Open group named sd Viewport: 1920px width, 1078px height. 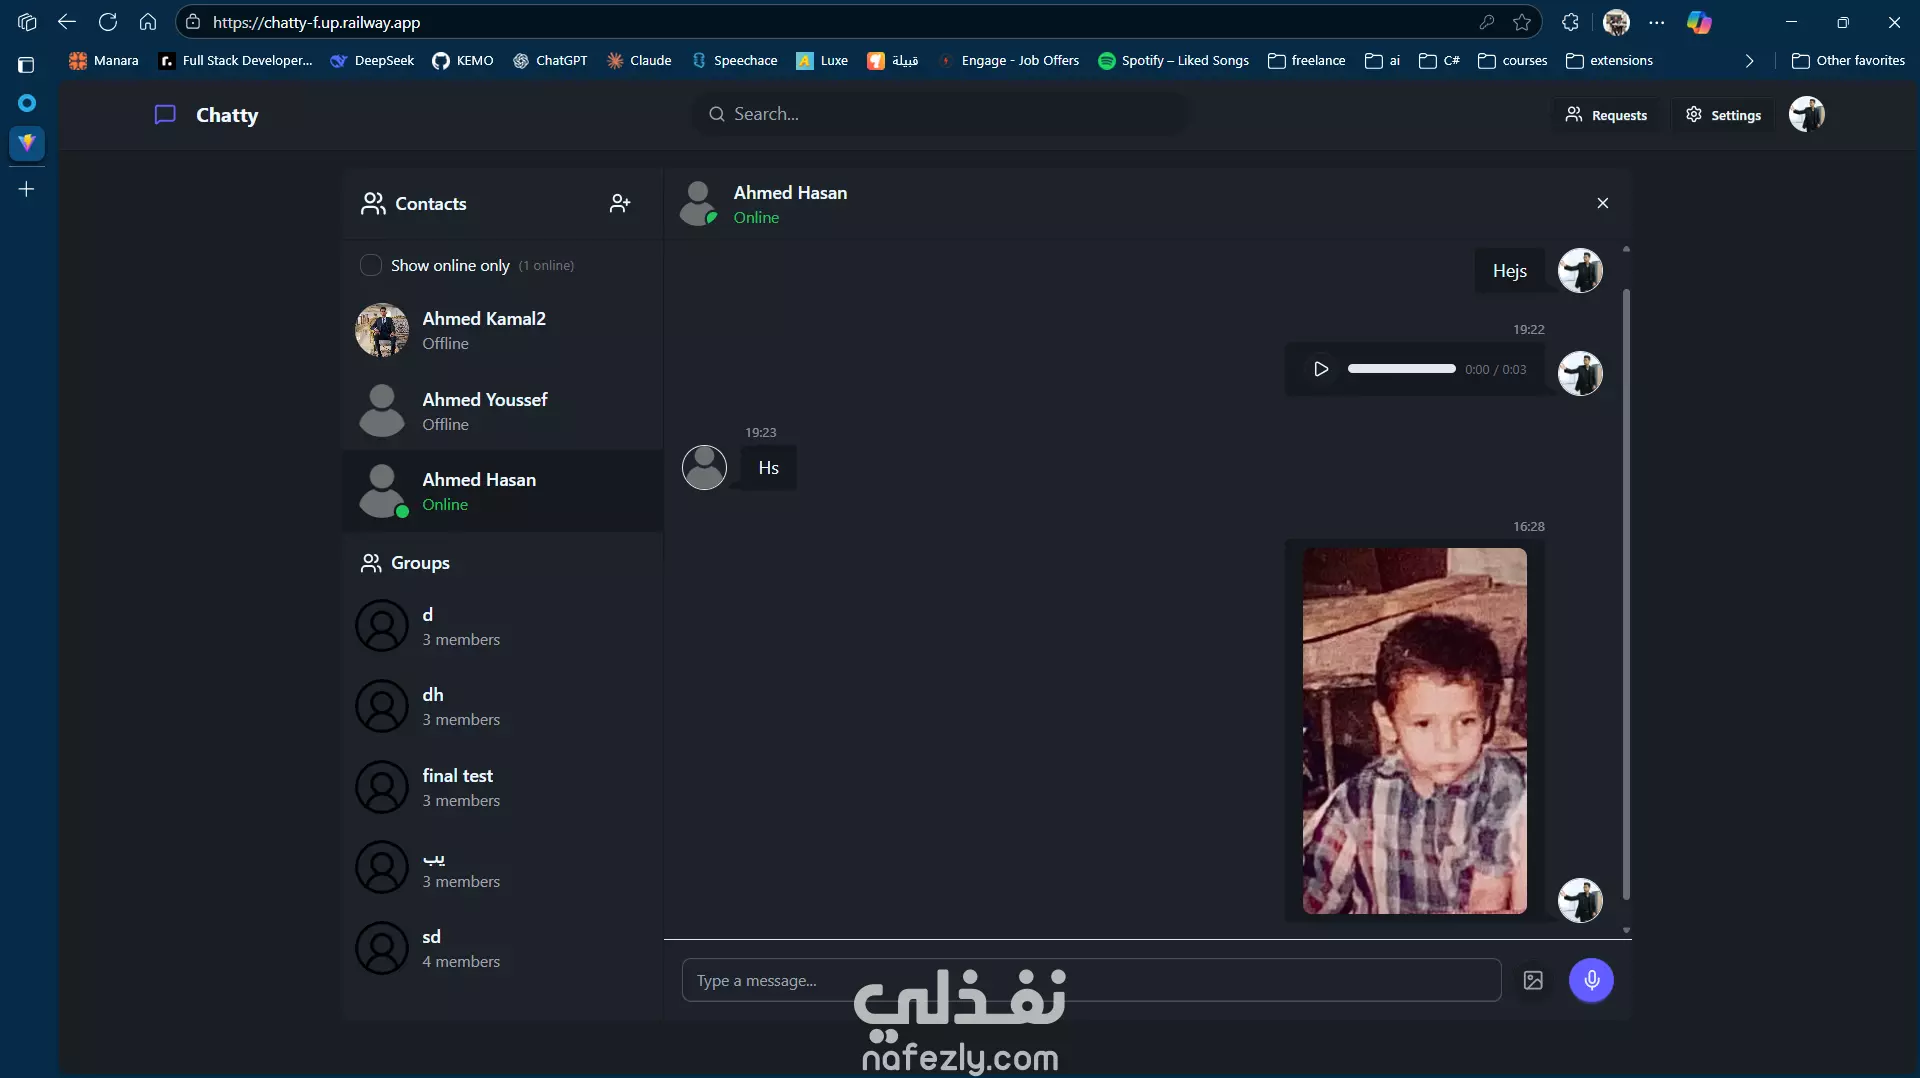coord(502,948)
